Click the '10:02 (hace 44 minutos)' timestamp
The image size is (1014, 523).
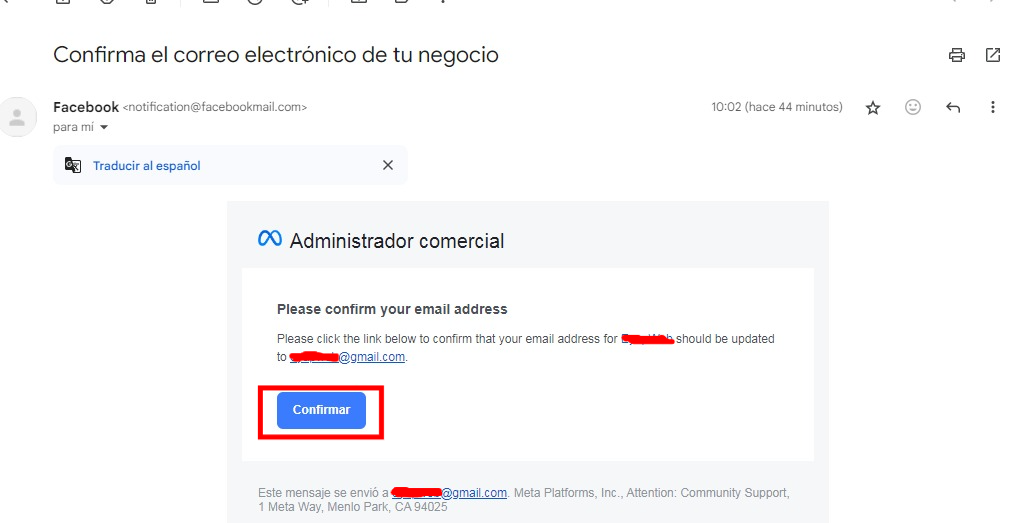(777, 107)
